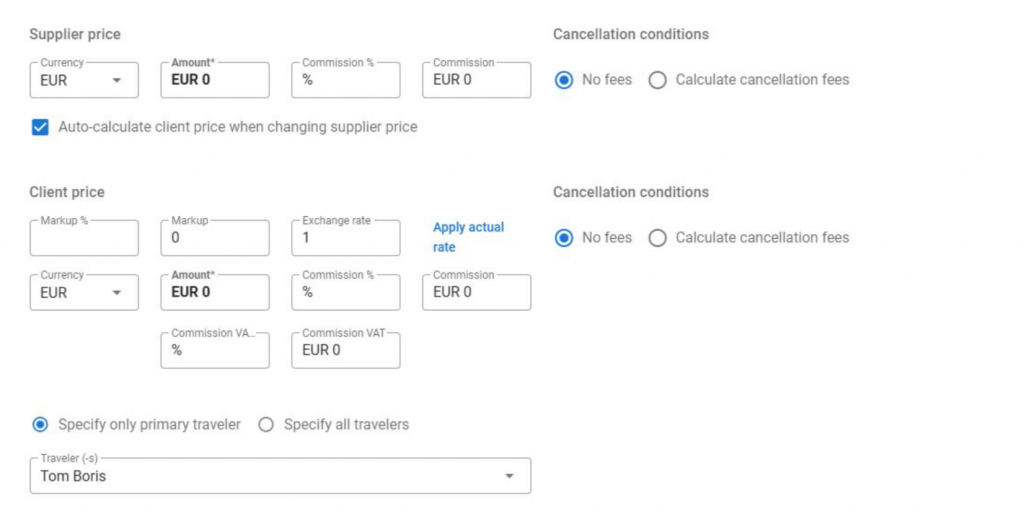
Task: Select No fees for client cancellation
Action: click(x=564, y=238)
